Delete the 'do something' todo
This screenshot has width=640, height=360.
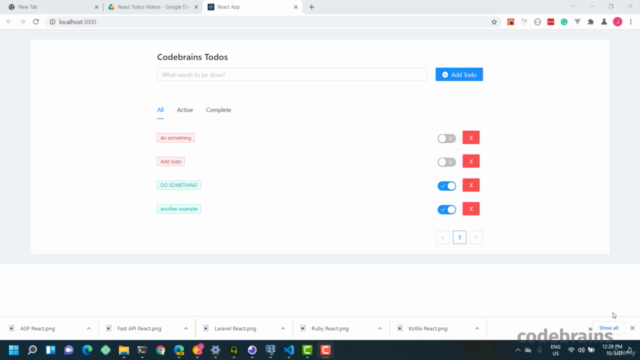(471, 138)
